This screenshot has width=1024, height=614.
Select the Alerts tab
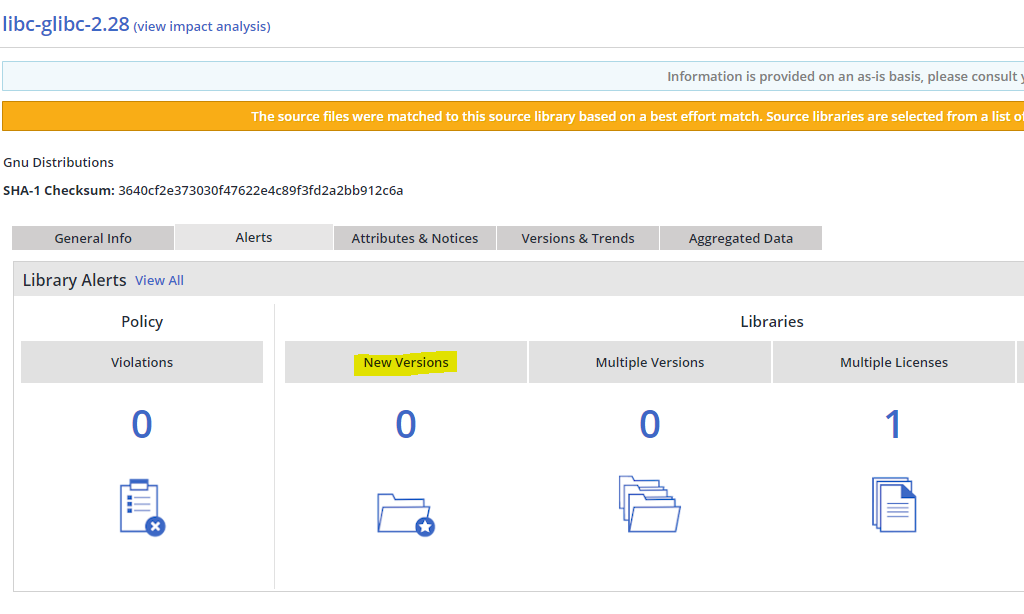(x=254, y=237)
